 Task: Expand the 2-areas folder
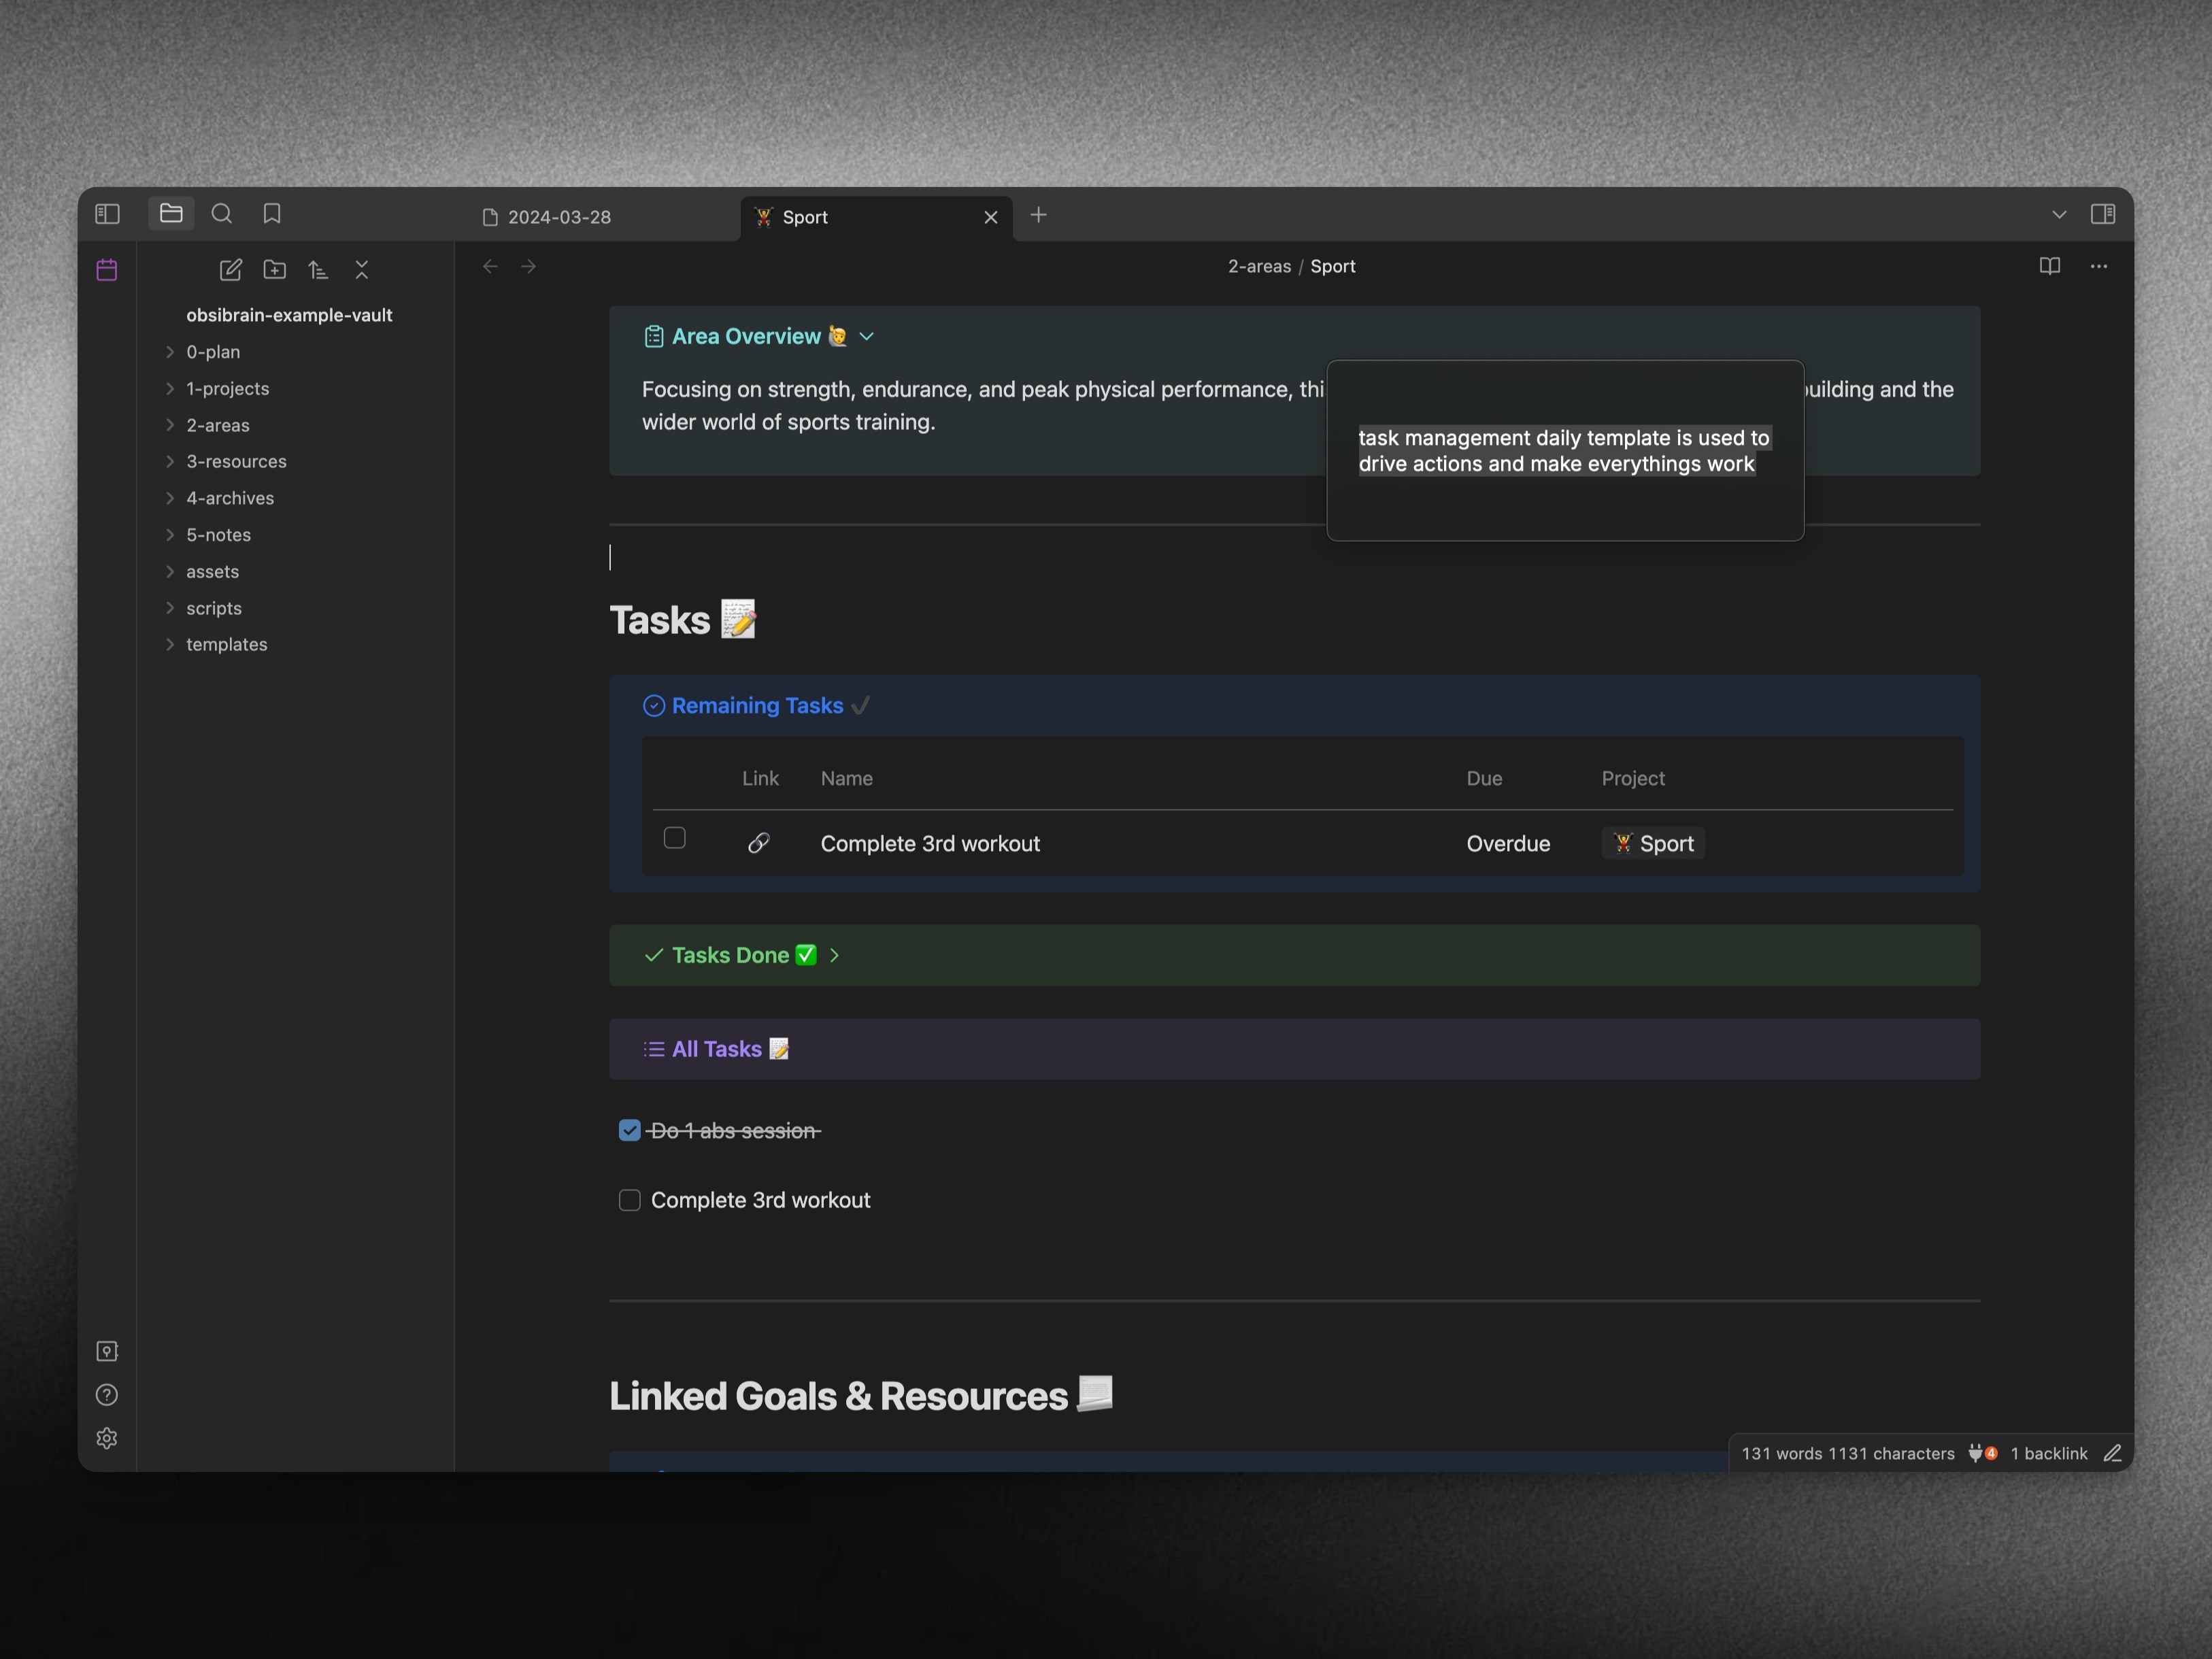coord(217,425)
